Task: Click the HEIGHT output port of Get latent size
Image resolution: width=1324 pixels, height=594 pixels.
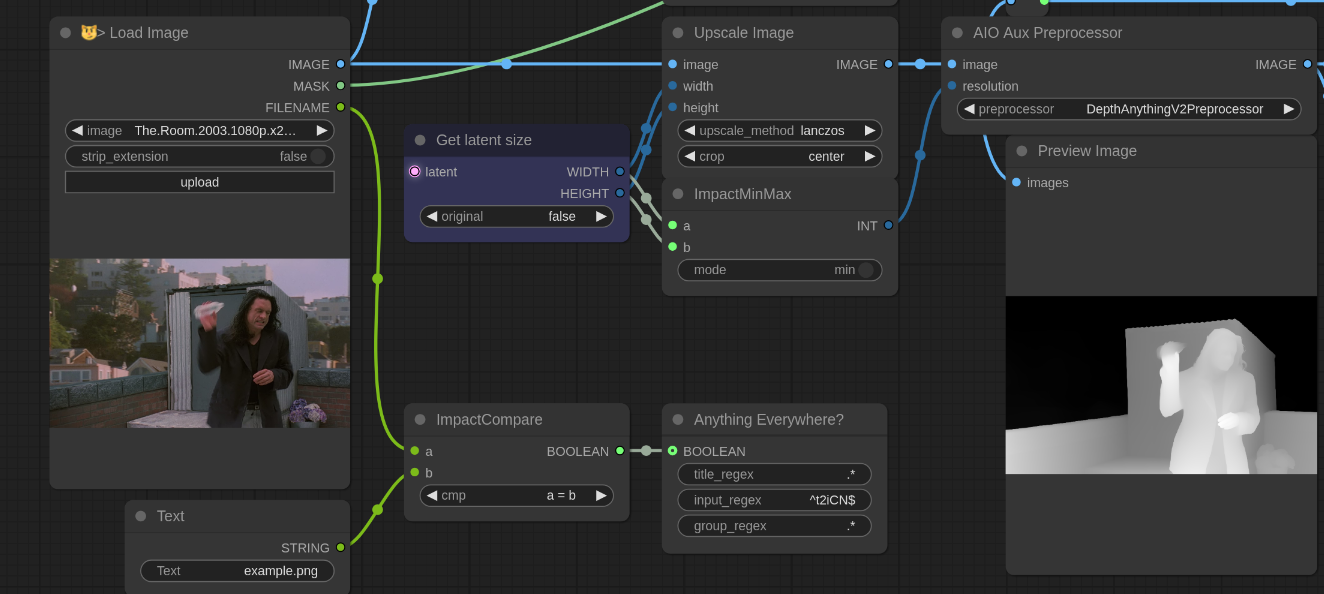Action: point(620,193)
